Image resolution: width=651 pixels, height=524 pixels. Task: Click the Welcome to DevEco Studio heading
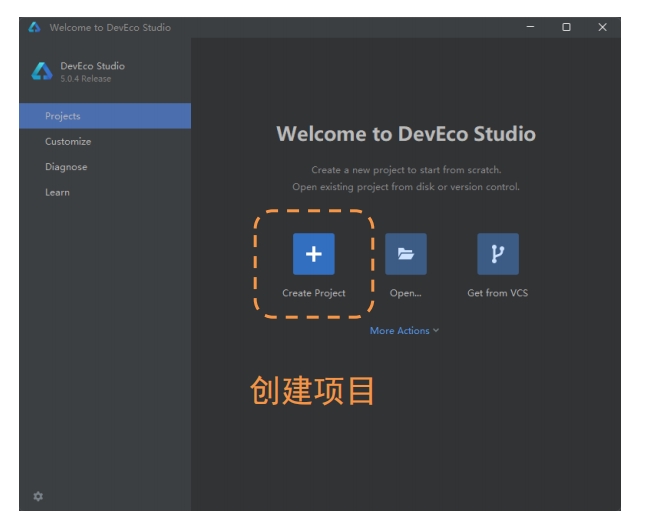[x=405, y=134]
